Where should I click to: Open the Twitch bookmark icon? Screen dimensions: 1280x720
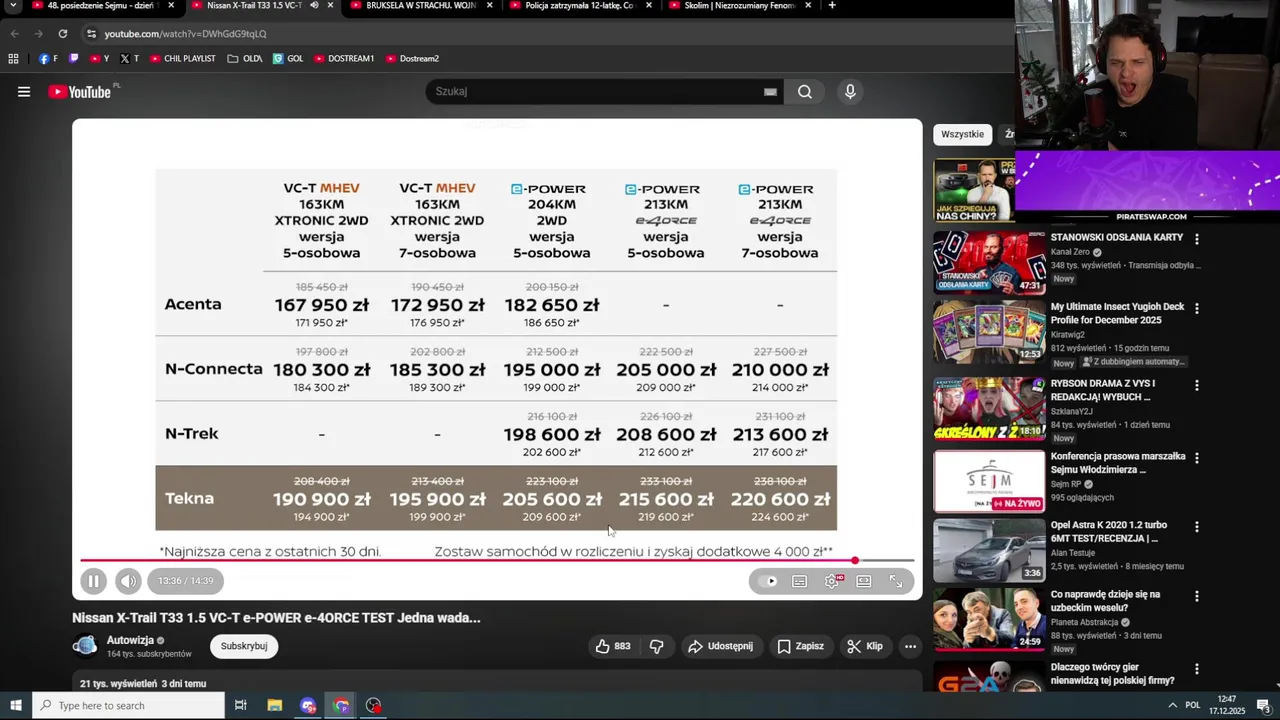click(x=73, y=59)
